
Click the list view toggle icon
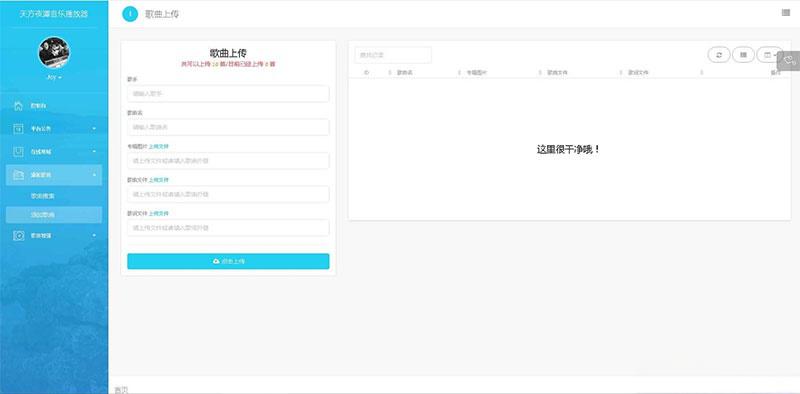[x=743, y=55]
